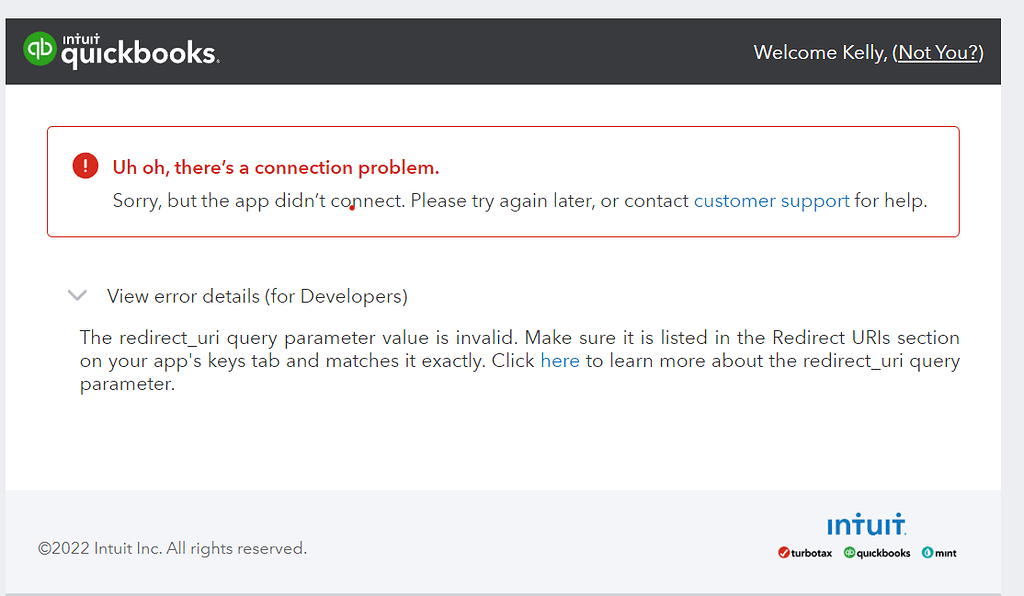Screen dimensions: 1024x596
Task: Click the quickbooks logo in footer
Action: pos(877,553)
